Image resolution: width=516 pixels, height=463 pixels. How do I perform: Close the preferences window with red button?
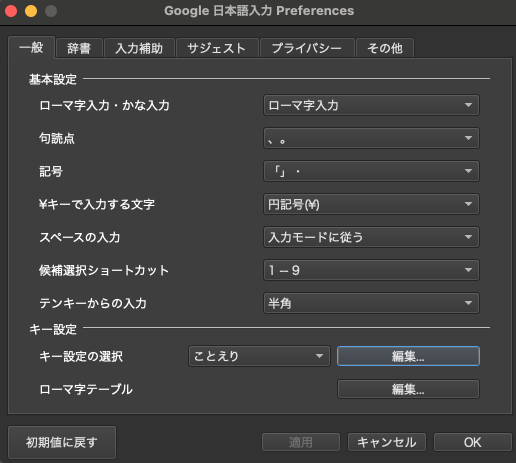click(x=11, y=11)
